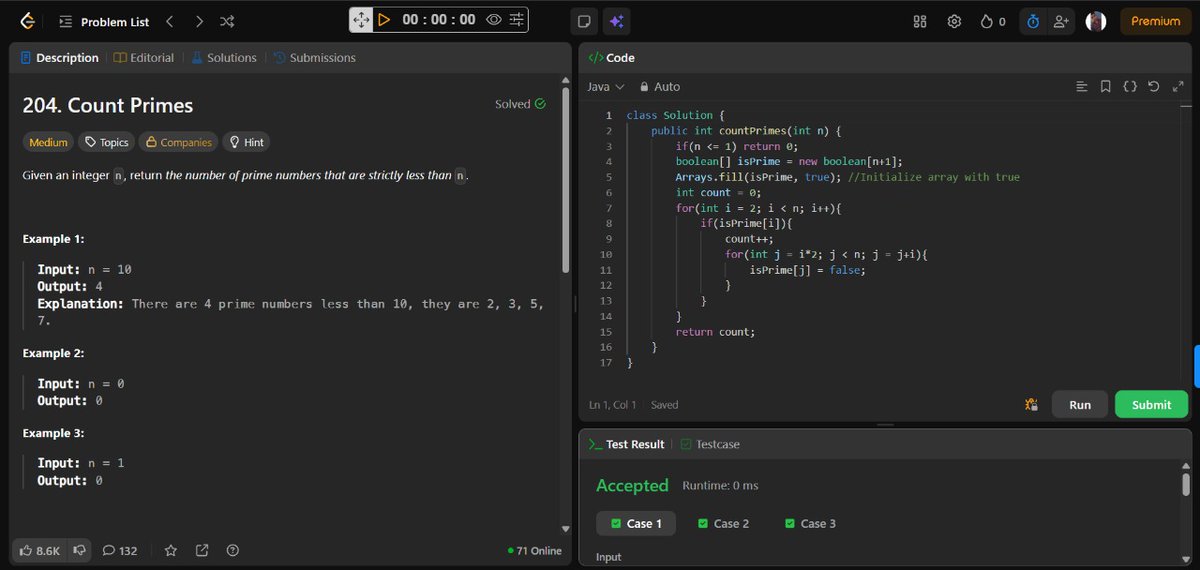Select the Case 1 result
Image resolution: width=1200 pixels, height=570 pixels.
635,524
